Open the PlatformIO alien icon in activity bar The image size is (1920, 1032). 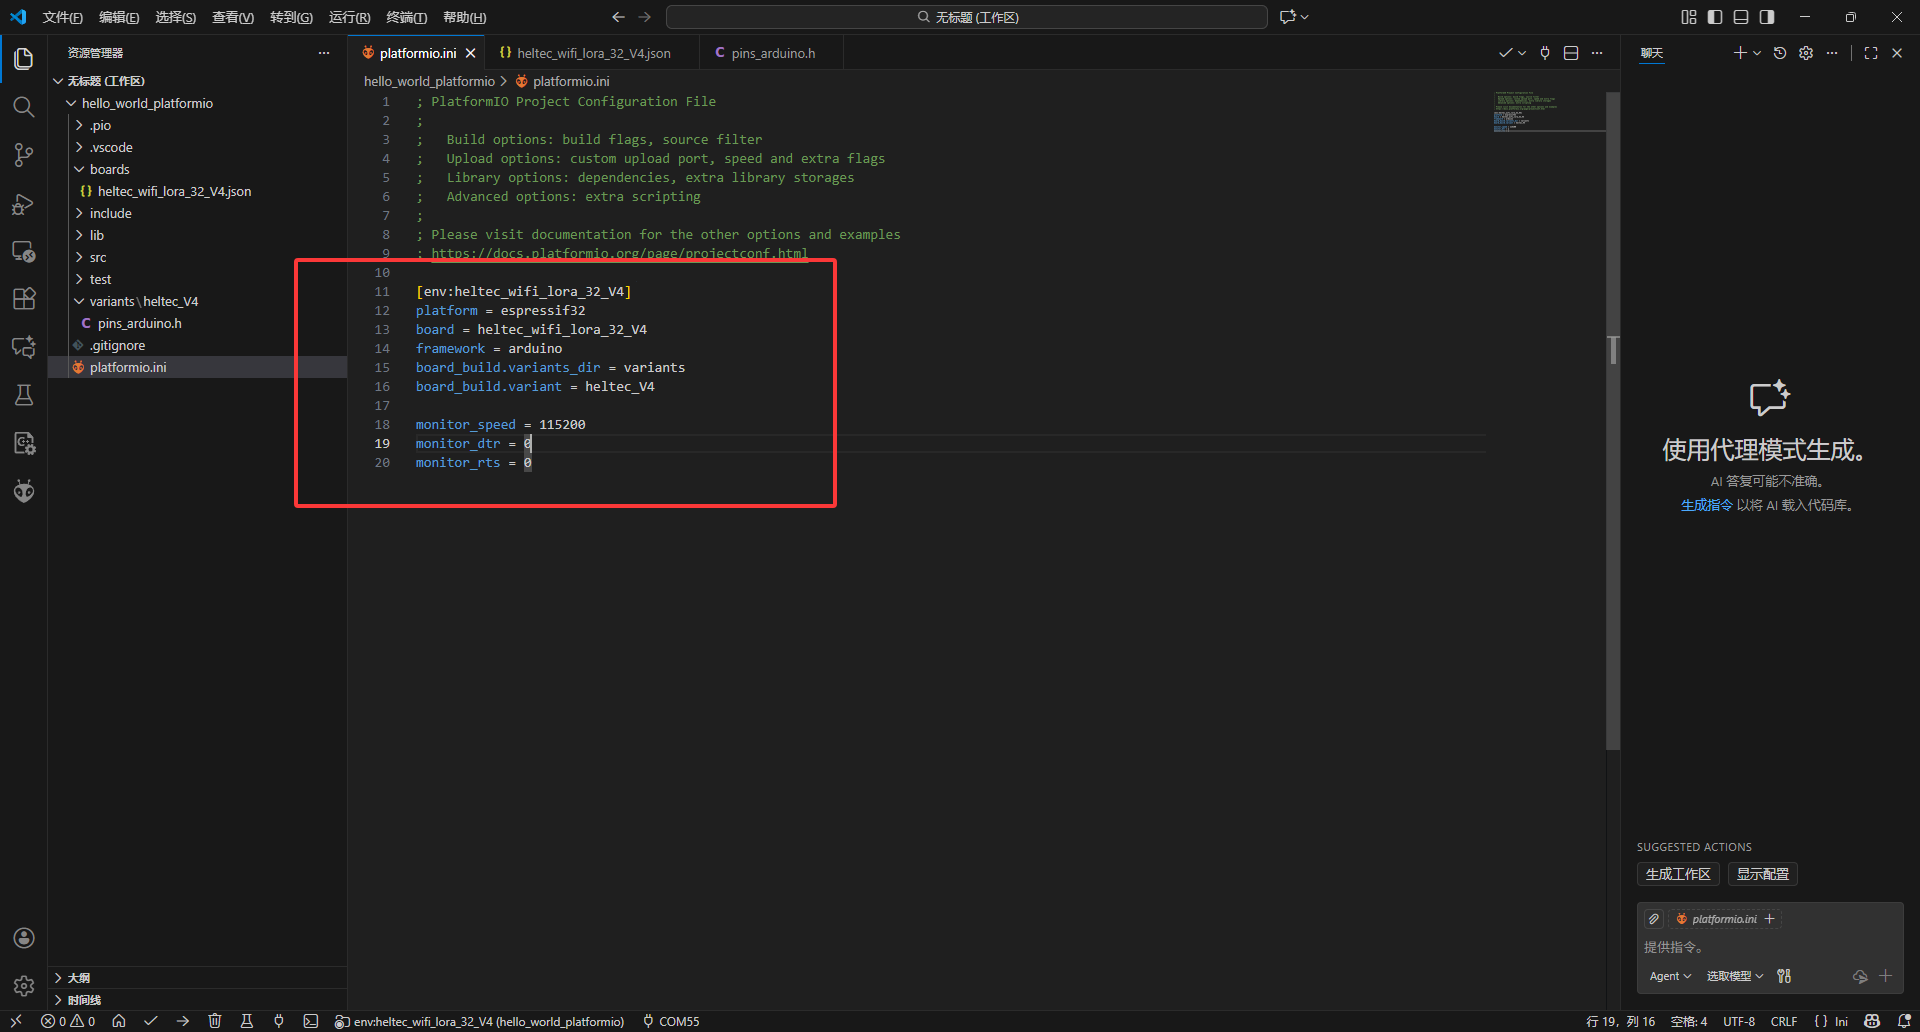[x=24, y=491]
